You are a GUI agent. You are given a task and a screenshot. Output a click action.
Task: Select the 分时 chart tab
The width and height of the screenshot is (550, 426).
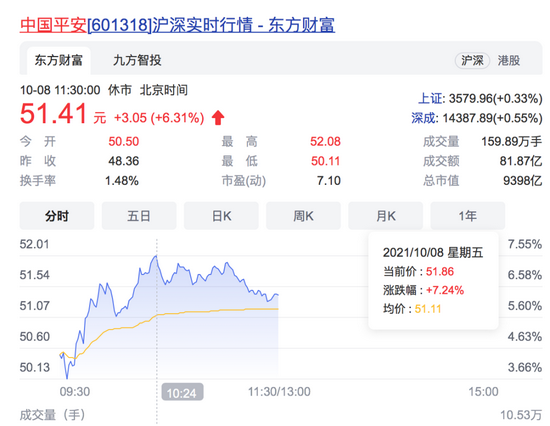coord(57,216)
